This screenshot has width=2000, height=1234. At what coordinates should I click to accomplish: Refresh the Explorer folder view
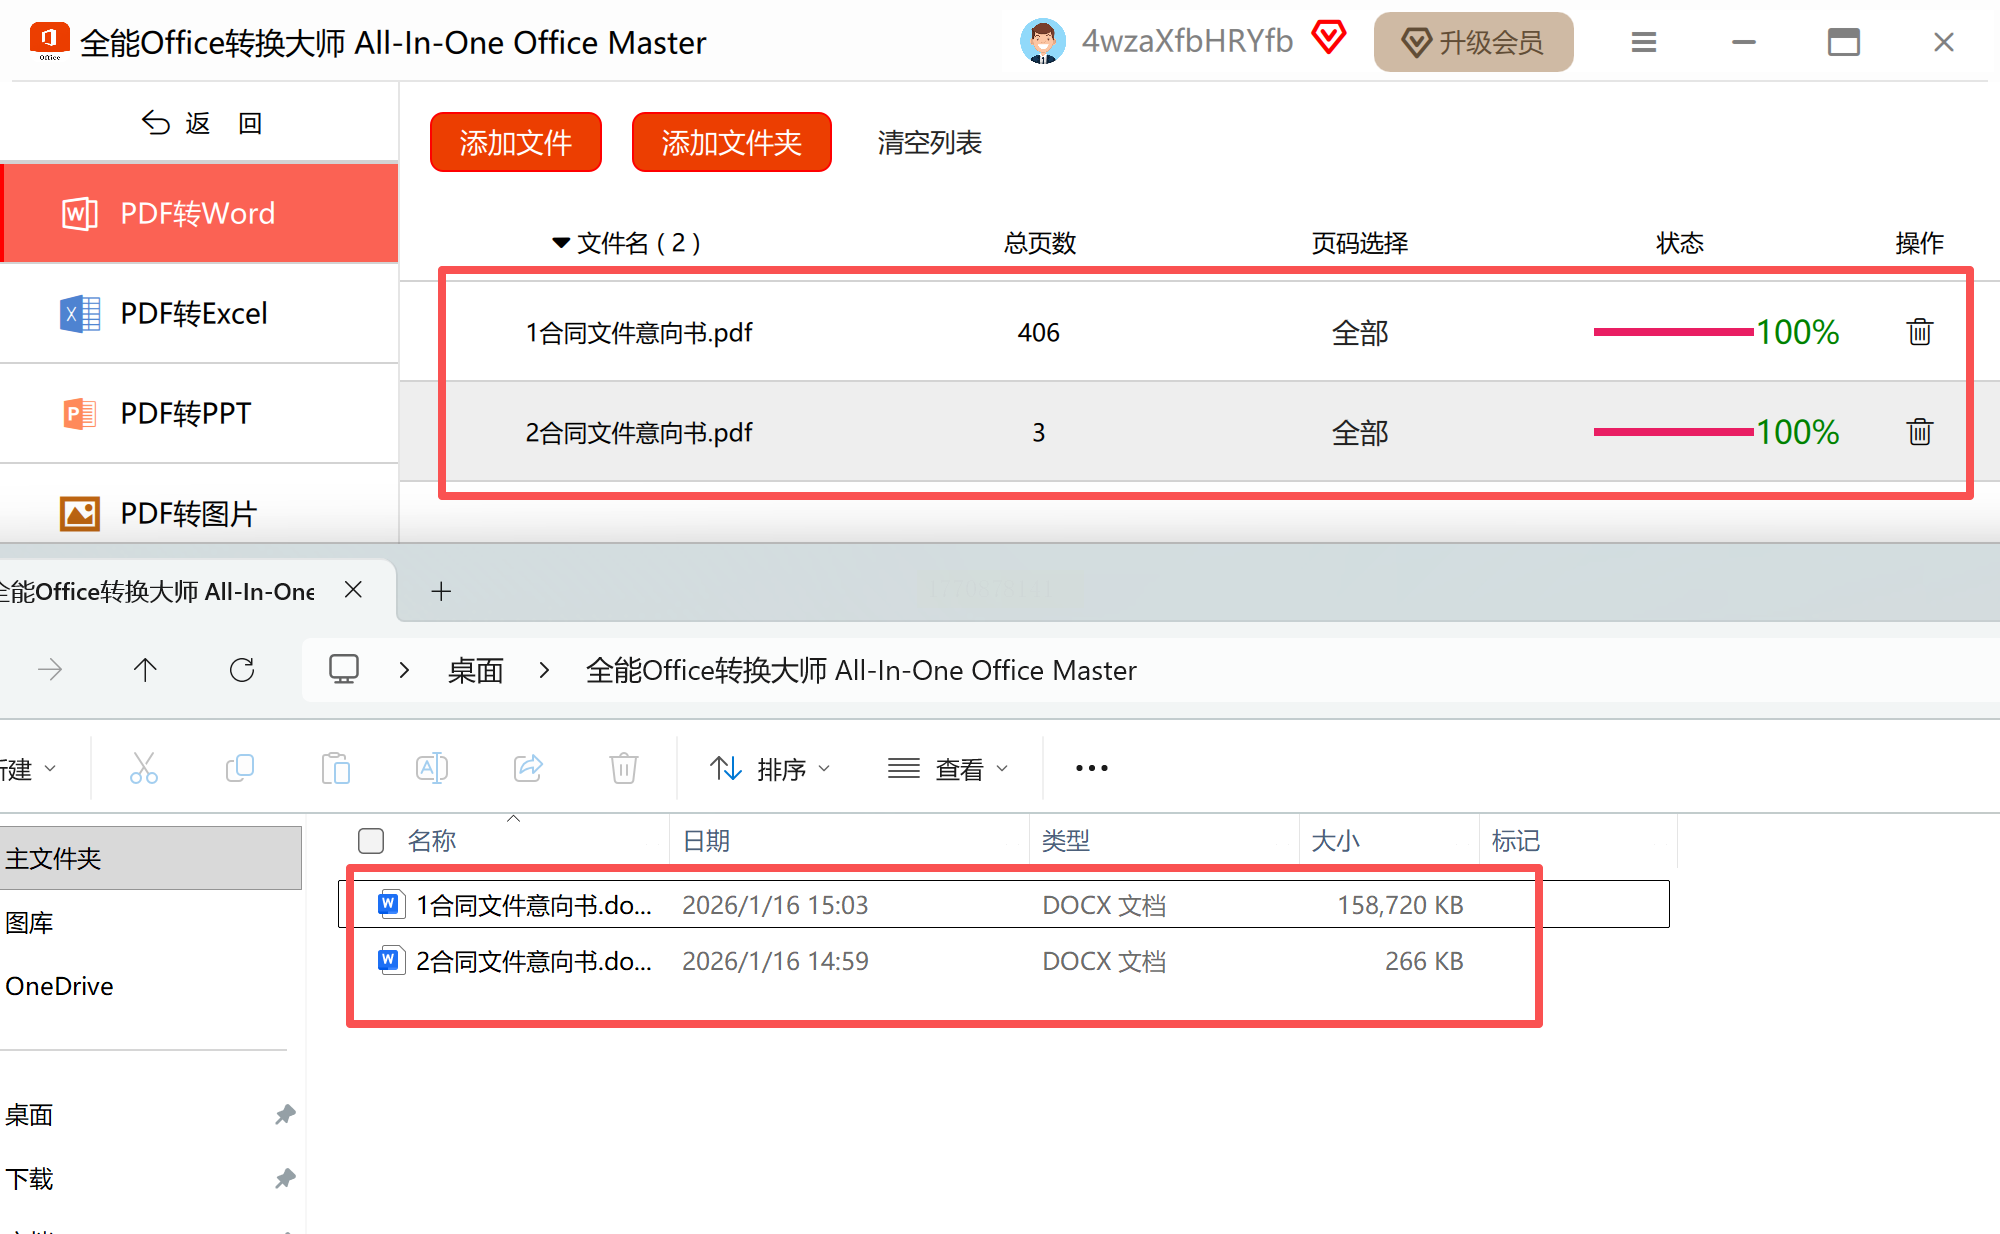point(242,670)
